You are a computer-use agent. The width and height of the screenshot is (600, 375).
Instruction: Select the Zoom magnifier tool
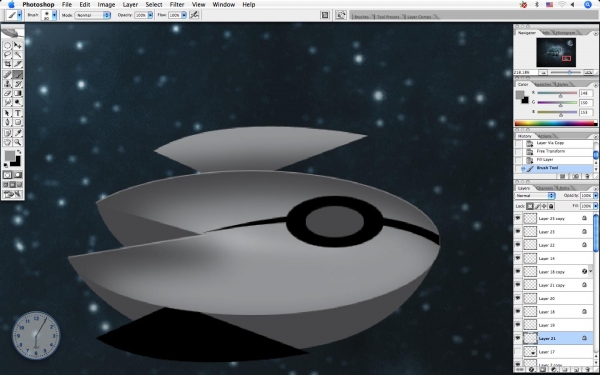(x=18, y=142)
